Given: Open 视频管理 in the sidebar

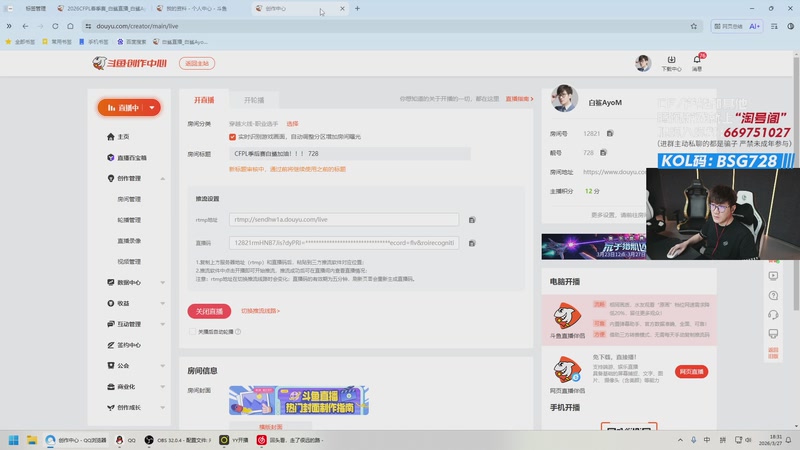Looking at the screenshot, I should (129, 262).
